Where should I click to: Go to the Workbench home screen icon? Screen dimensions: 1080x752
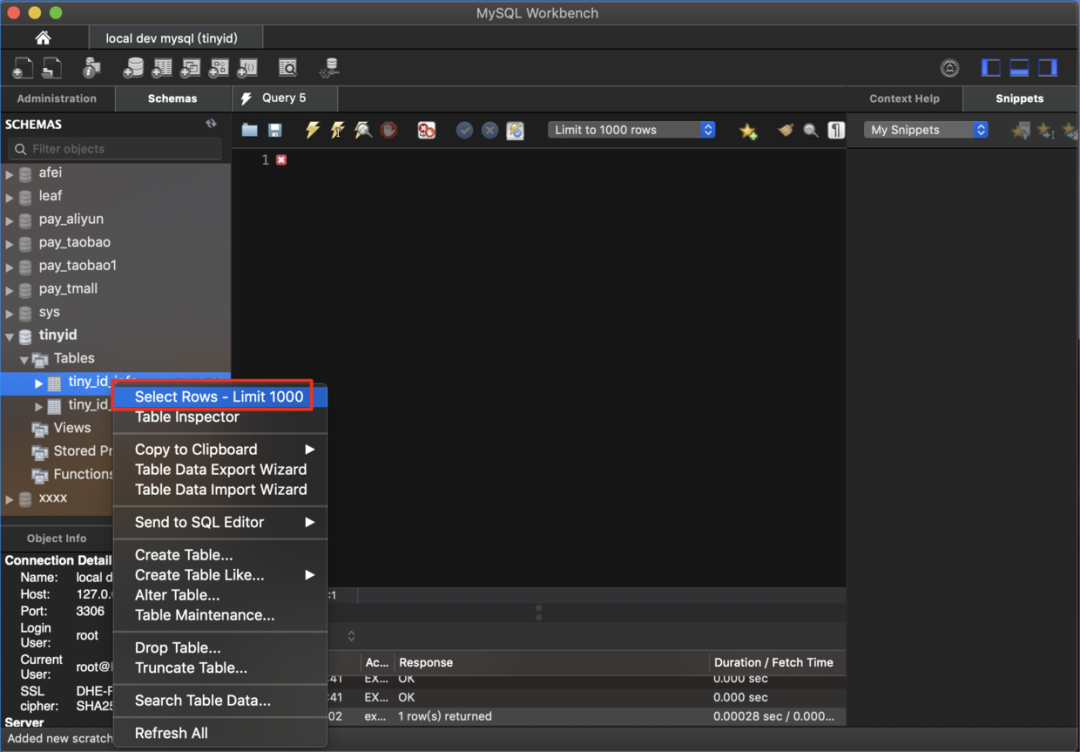pos(43,38)
